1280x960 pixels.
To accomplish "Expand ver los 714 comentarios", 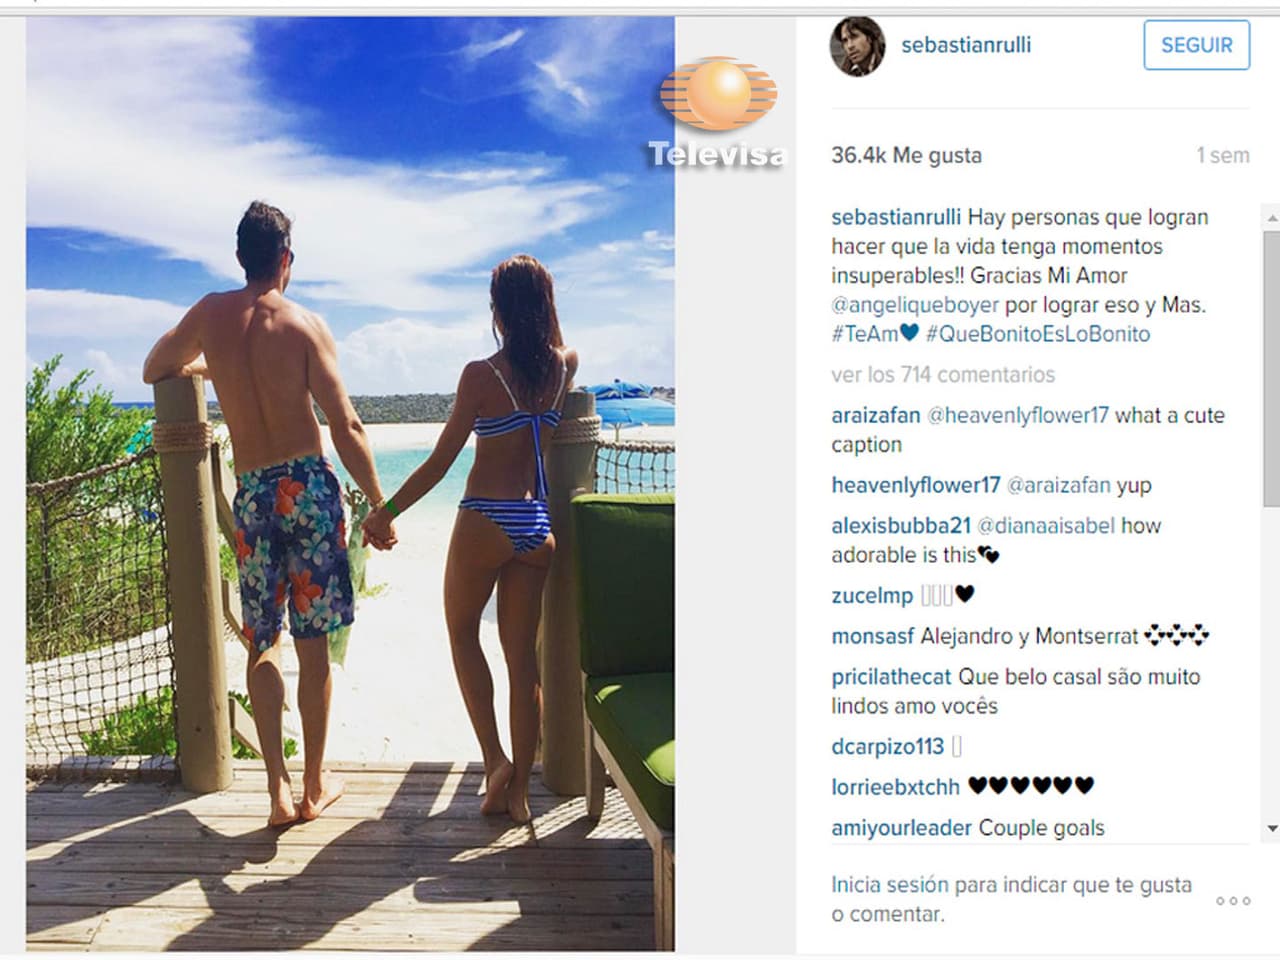I will (943, 375).
